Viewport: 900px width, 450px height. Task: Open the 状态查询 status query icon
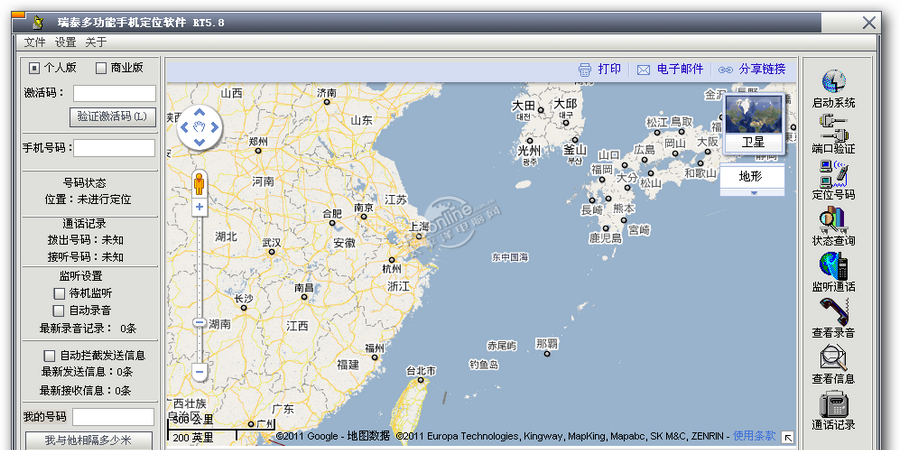(833, 220)
